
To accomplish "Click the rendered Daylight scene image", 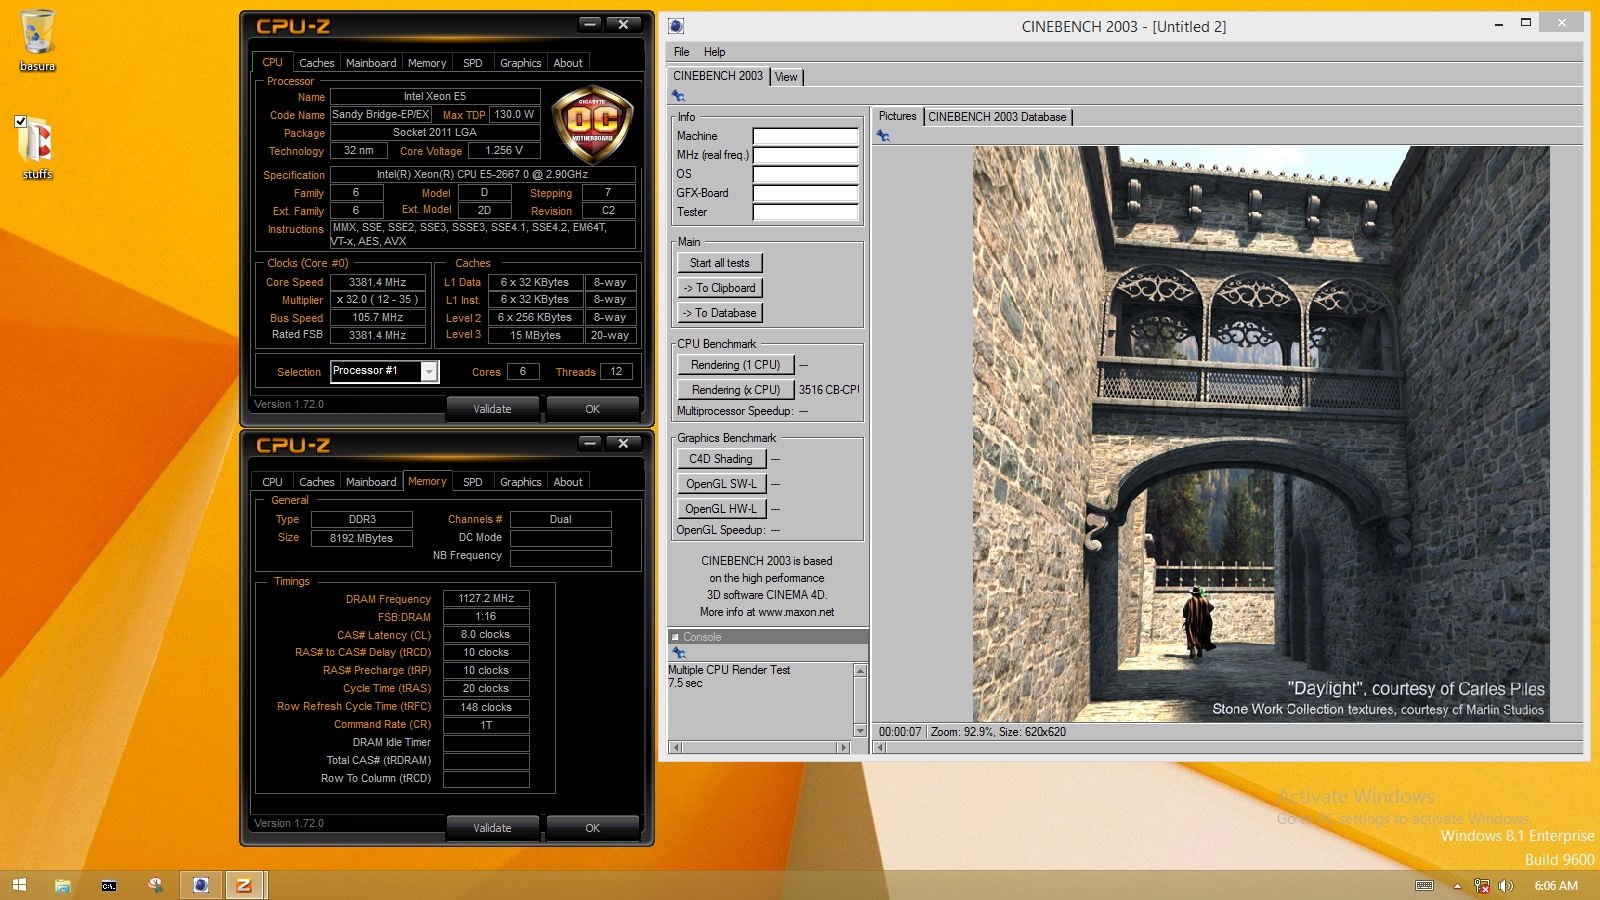I will tap(1261, 434).
